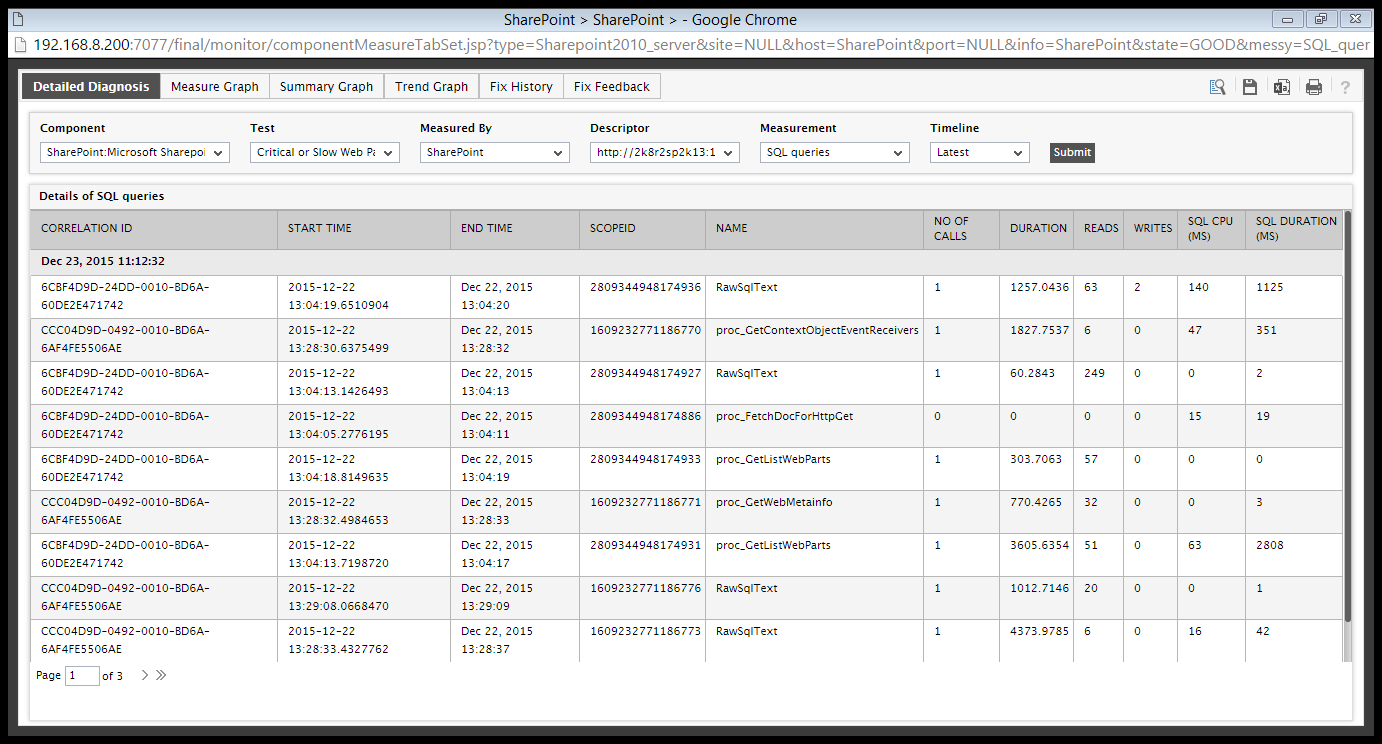Click duration value 4373.9785
Screen dimensions: 1382x744
click(1039, 631)
